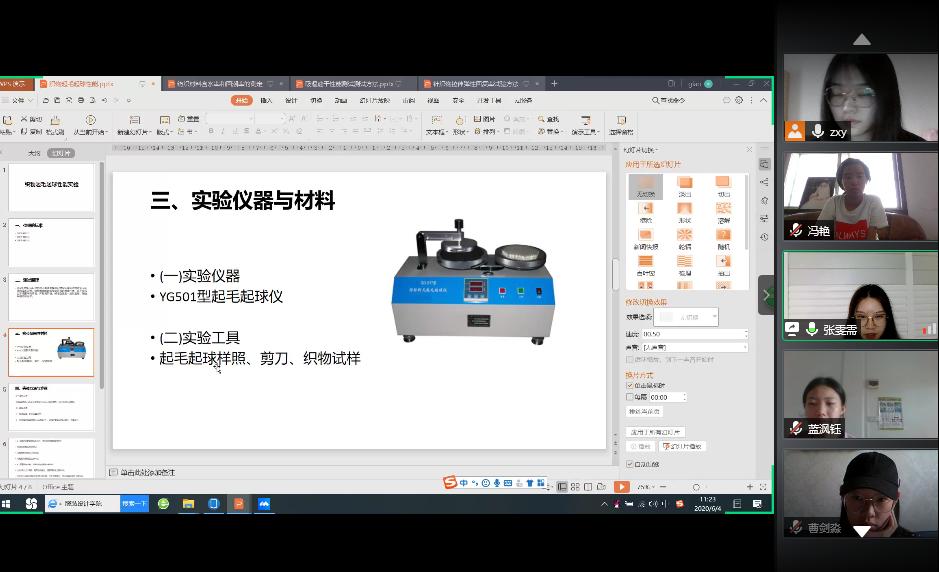Select slide 3 thumbnail in slide panel

51,297
